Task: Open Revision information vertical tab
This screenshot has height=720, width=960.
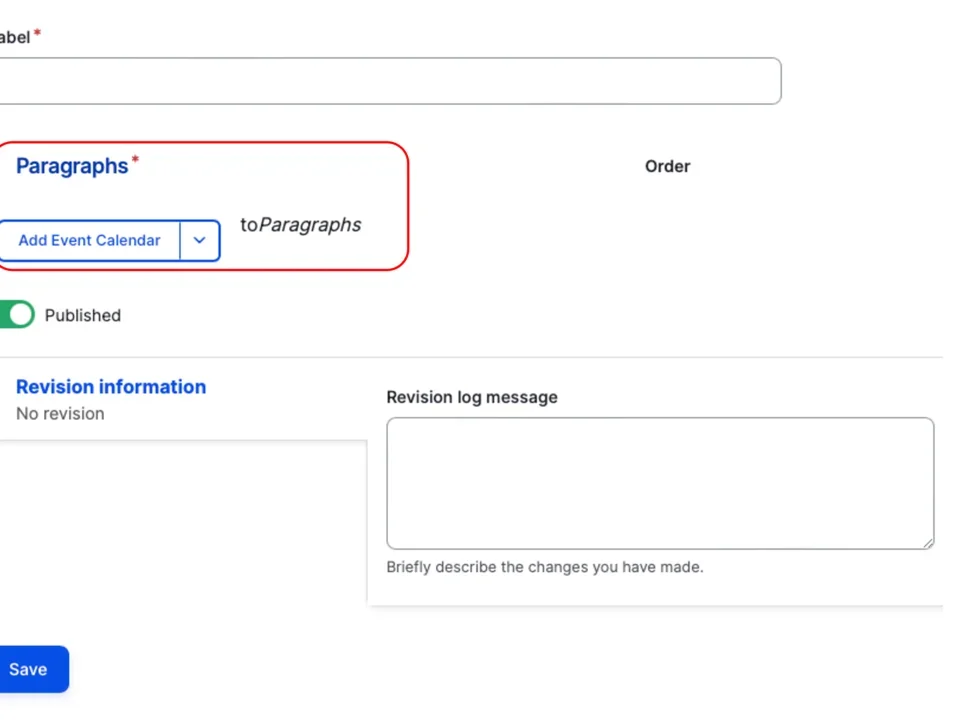Action: pos(110,387)
